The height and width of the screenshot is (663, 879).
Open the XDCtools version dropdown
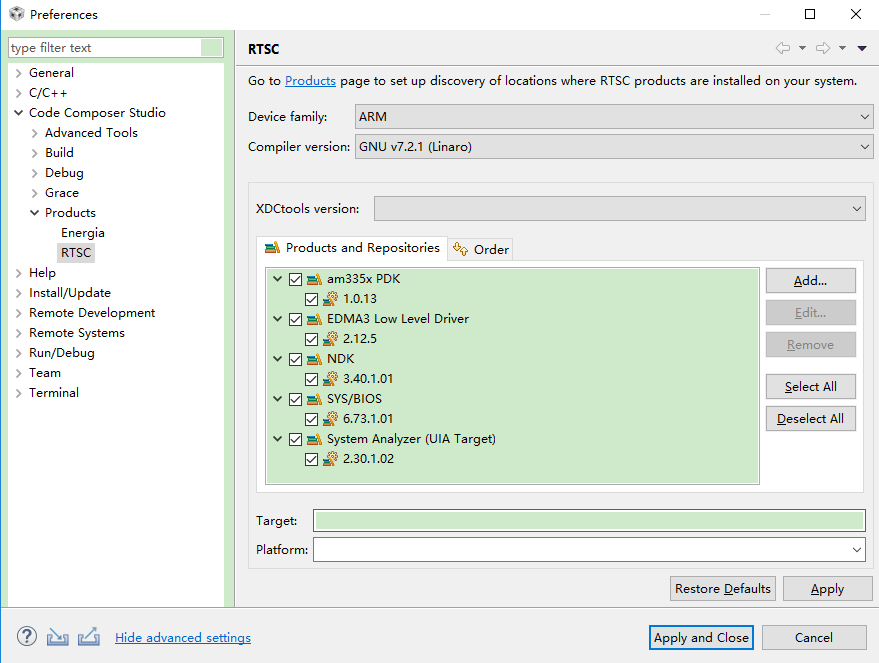pos(619,208)
